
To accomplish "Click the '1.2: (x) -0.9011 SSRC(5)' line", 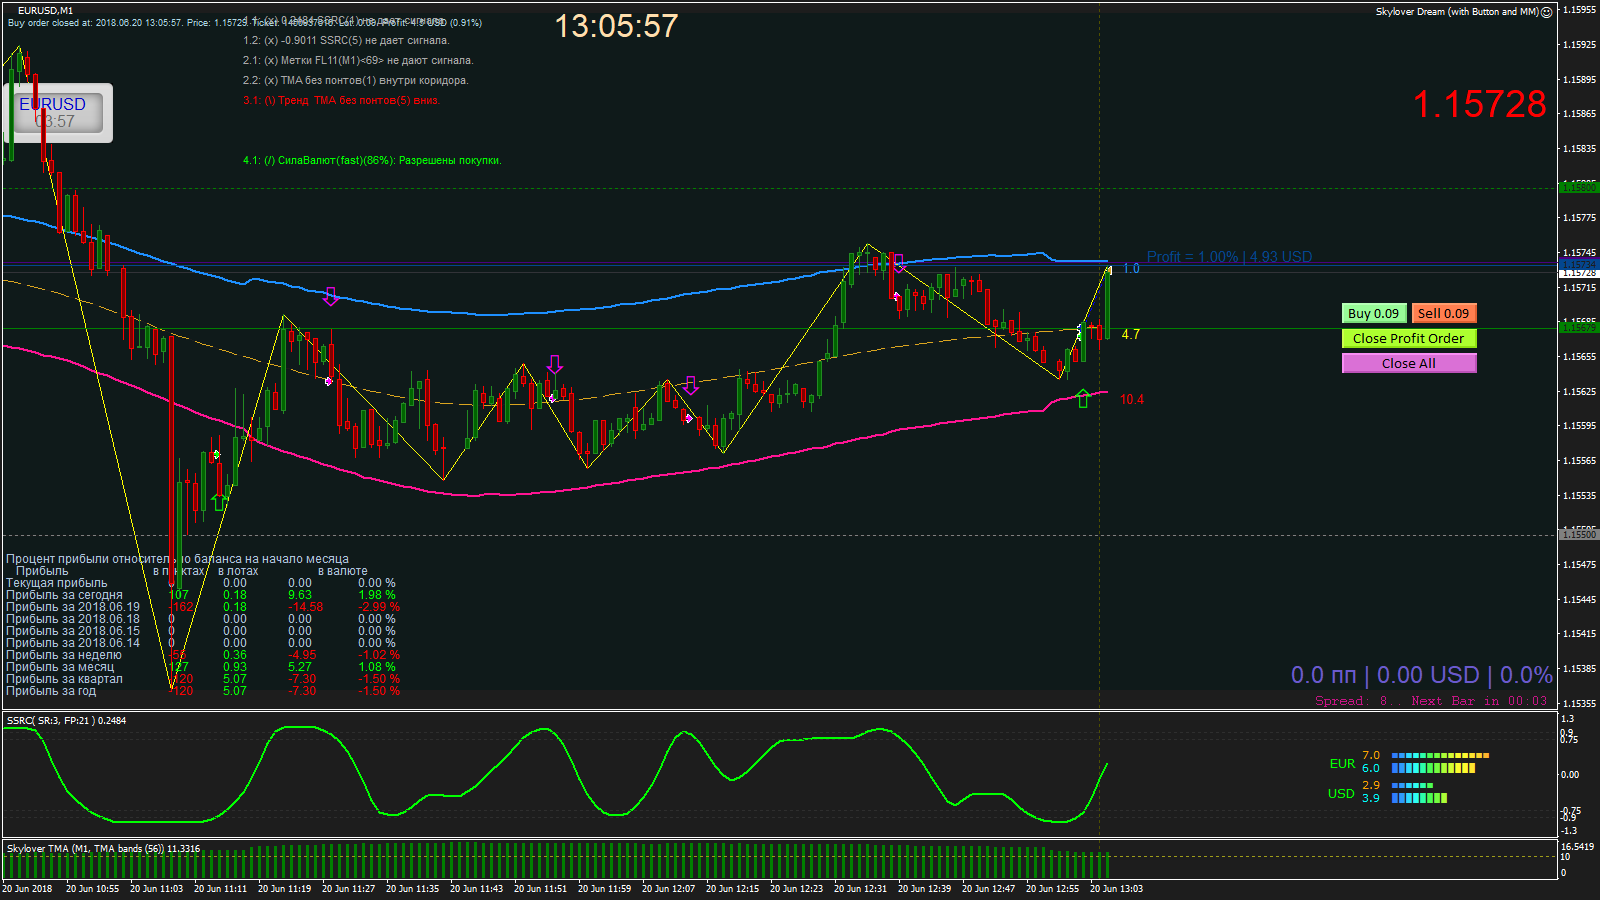I will (x=346, y=41).
